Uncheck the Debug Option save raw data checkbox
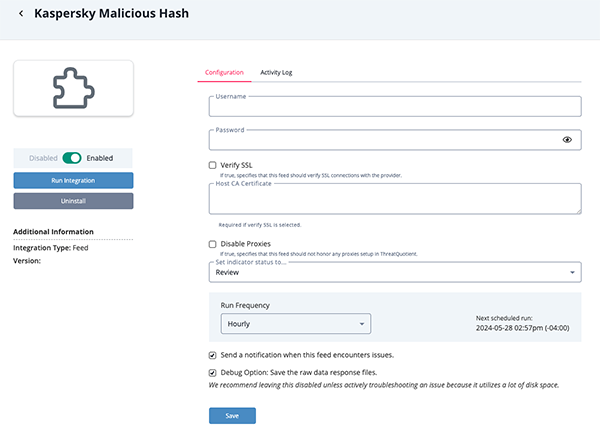This screenshot has height=429, width=600. [x=212, y=373]
